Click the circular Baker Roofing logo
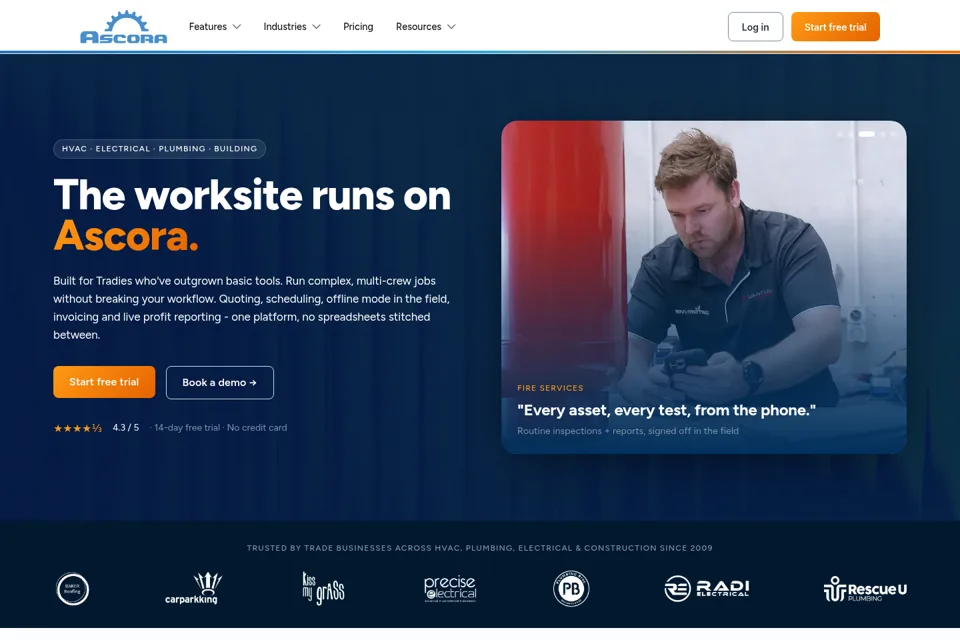This screenshot has width=960, height=640. (73, 589)
